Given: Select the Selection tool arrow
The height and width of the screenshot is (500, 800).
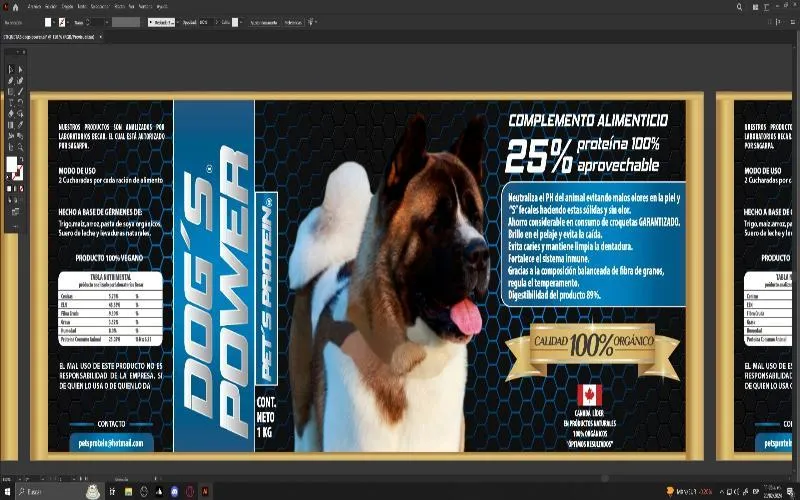Looking at the screenshot, I should (11, 69).
